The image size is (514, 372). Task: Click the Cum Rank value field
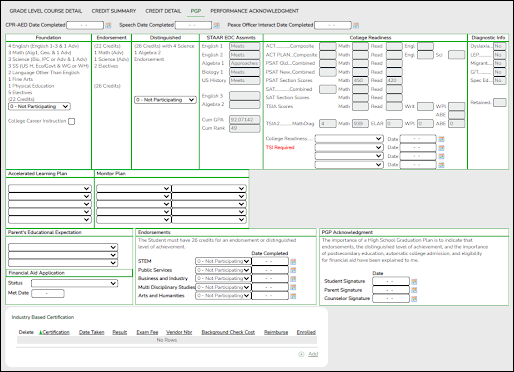245,128
